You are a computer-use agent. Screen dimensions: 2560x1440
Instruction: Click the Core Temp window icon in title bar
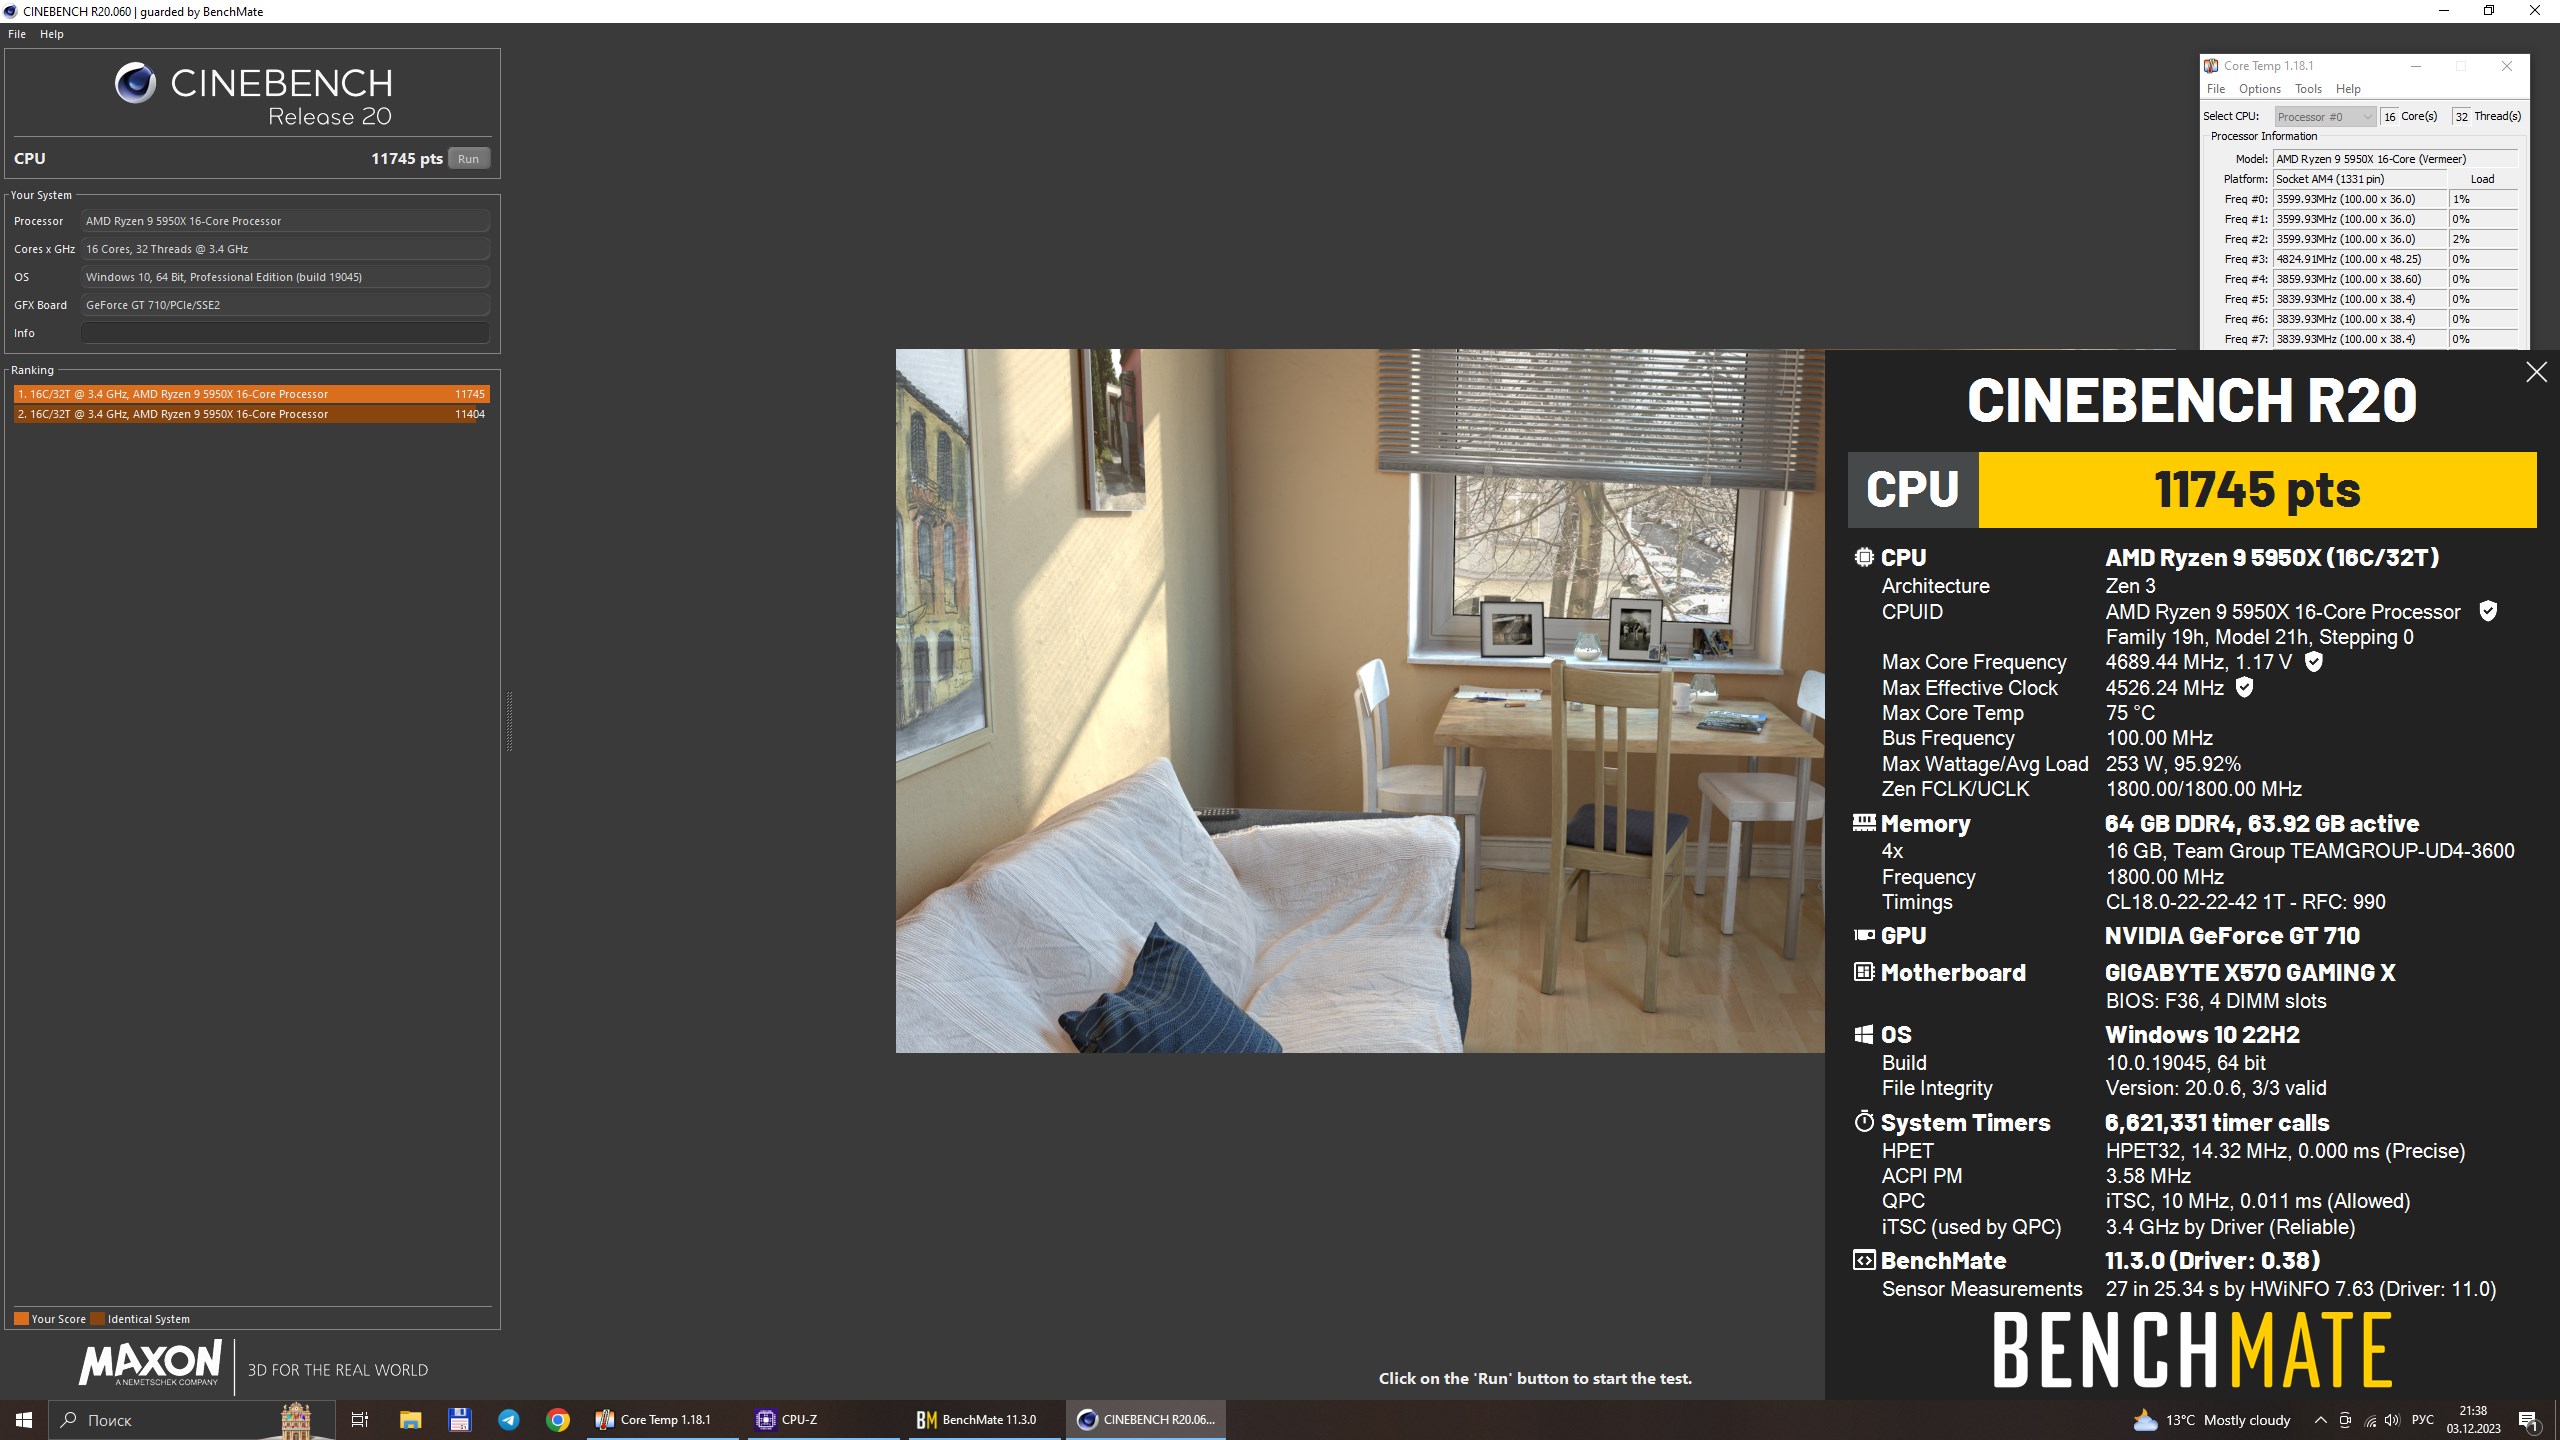[x=2211, y=66]
